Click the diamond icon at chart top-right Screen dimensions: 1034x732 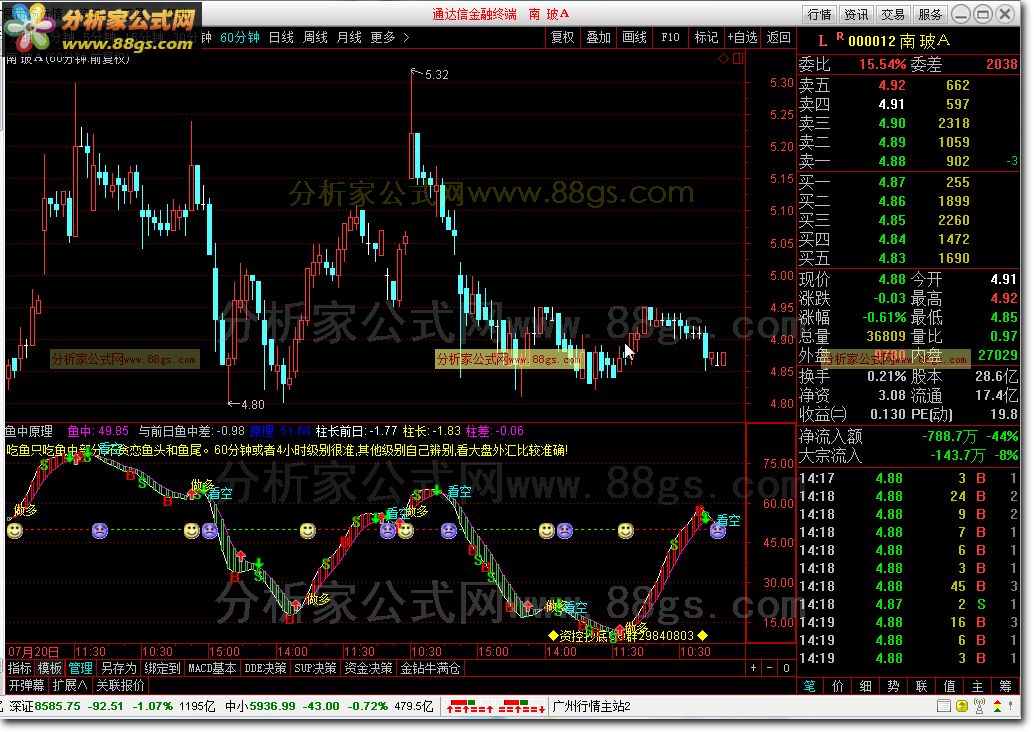[723, 58]
